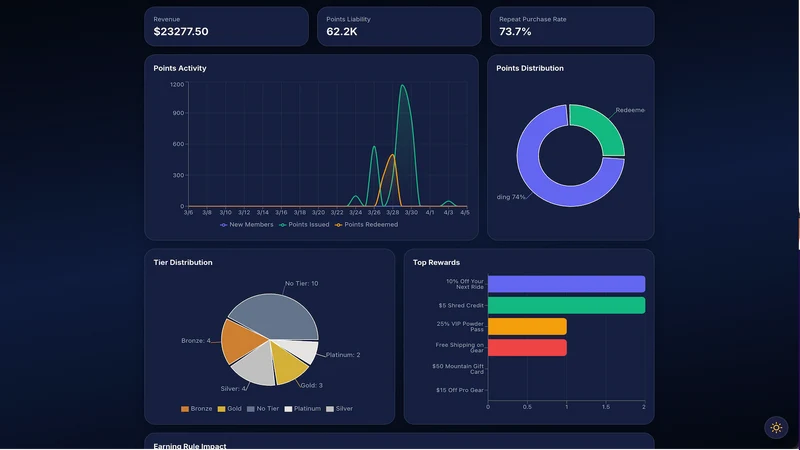Click the Platinum legend entry
This screenshot has height=450, width=800.
303,409
